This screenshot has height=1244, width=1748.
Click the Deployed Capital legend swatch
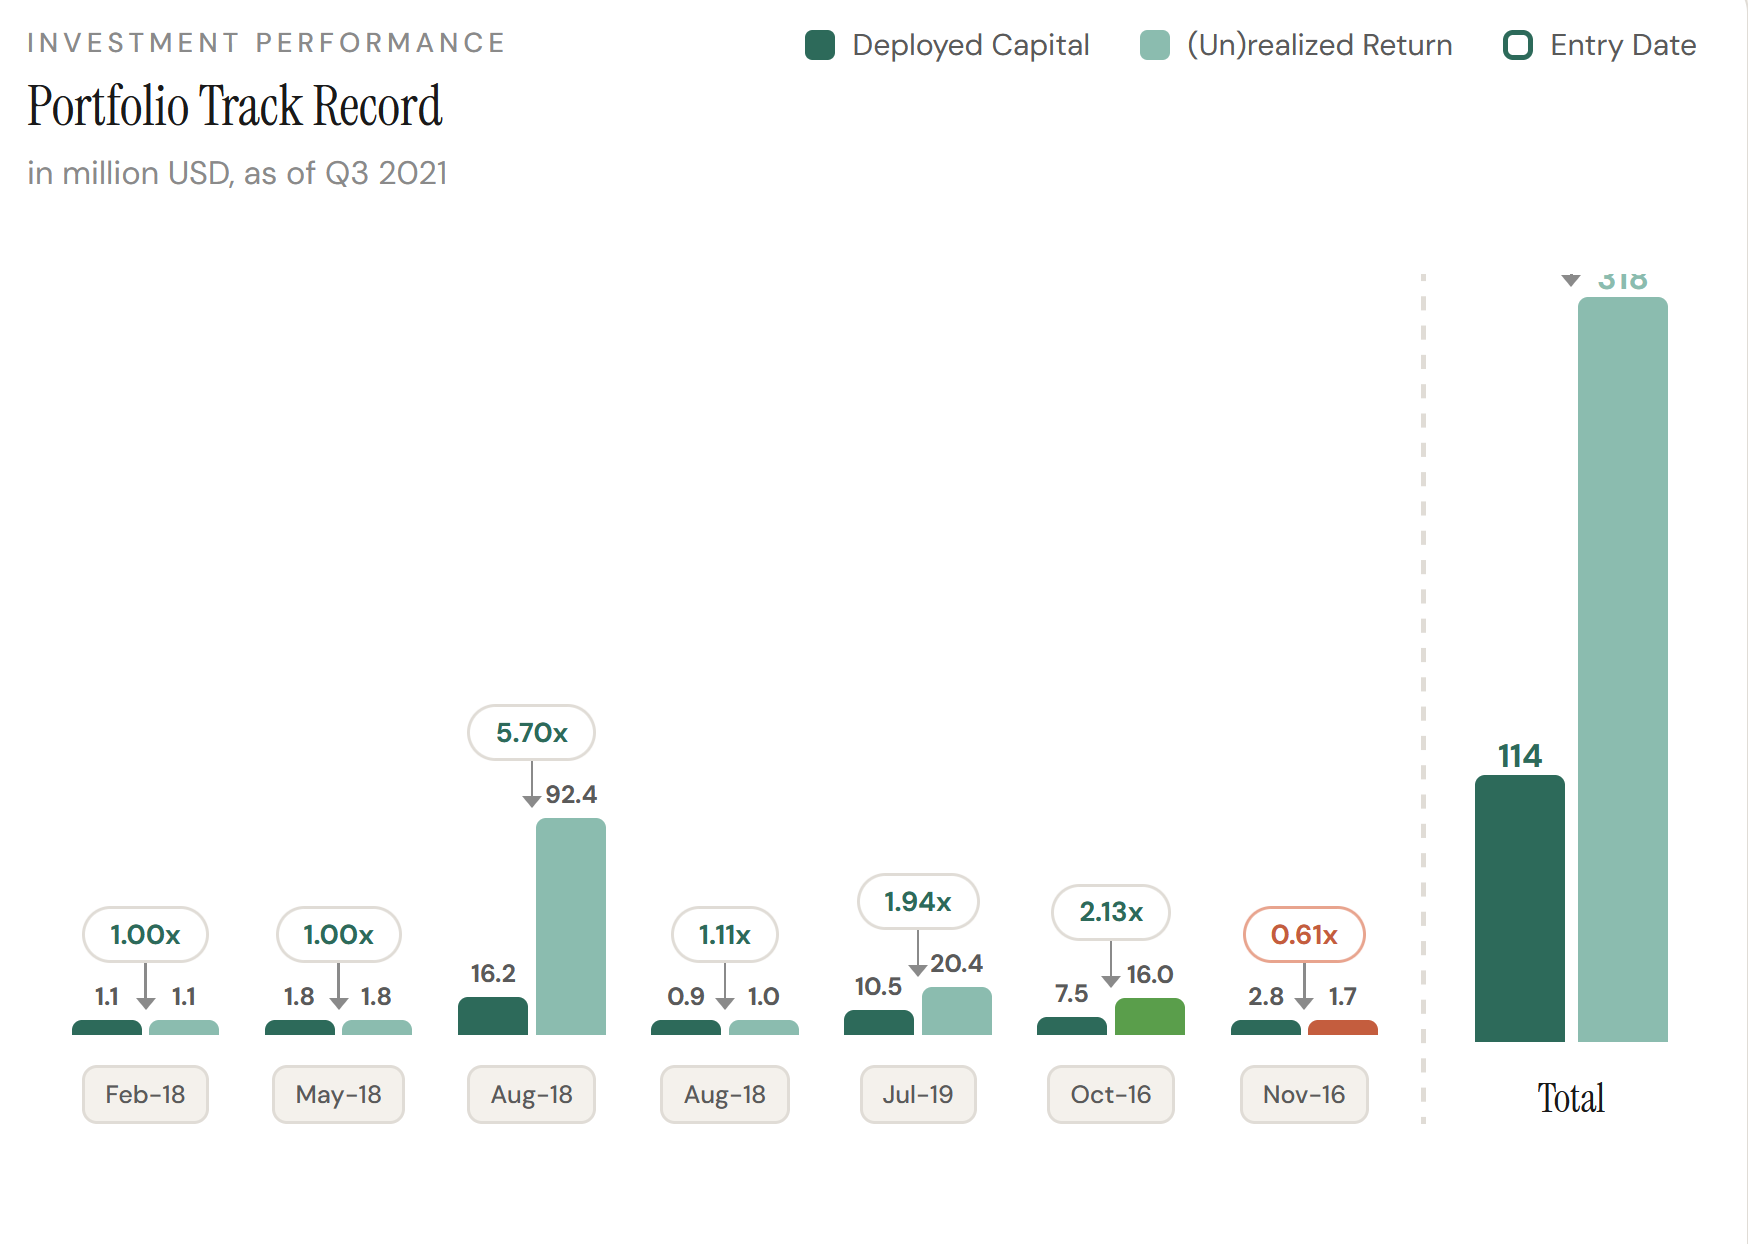[820, 45]
